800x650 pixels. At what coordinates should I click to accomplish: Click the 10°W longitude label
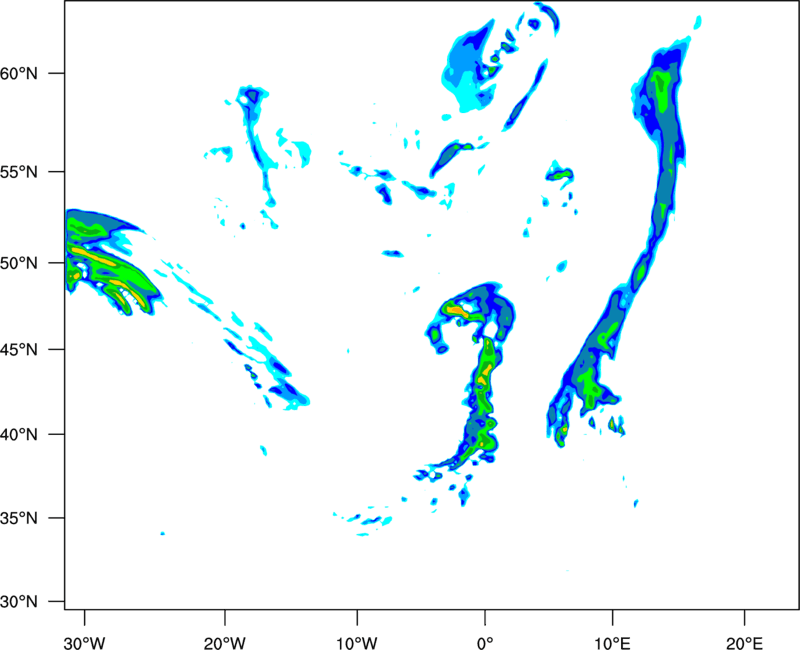click(357, 643)
